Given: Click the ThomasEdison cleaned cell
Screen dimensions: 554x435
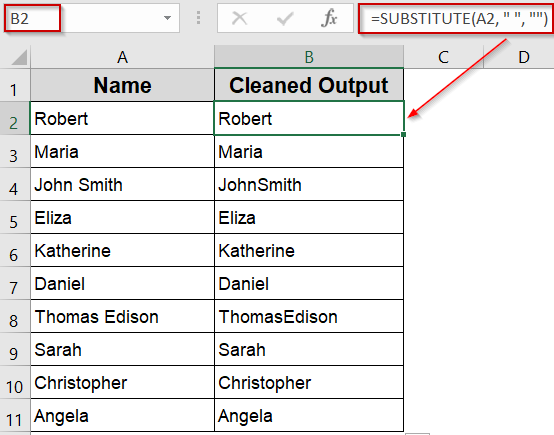Looking at the screenshot, I should pyautogui.click(x=309, y=316).
